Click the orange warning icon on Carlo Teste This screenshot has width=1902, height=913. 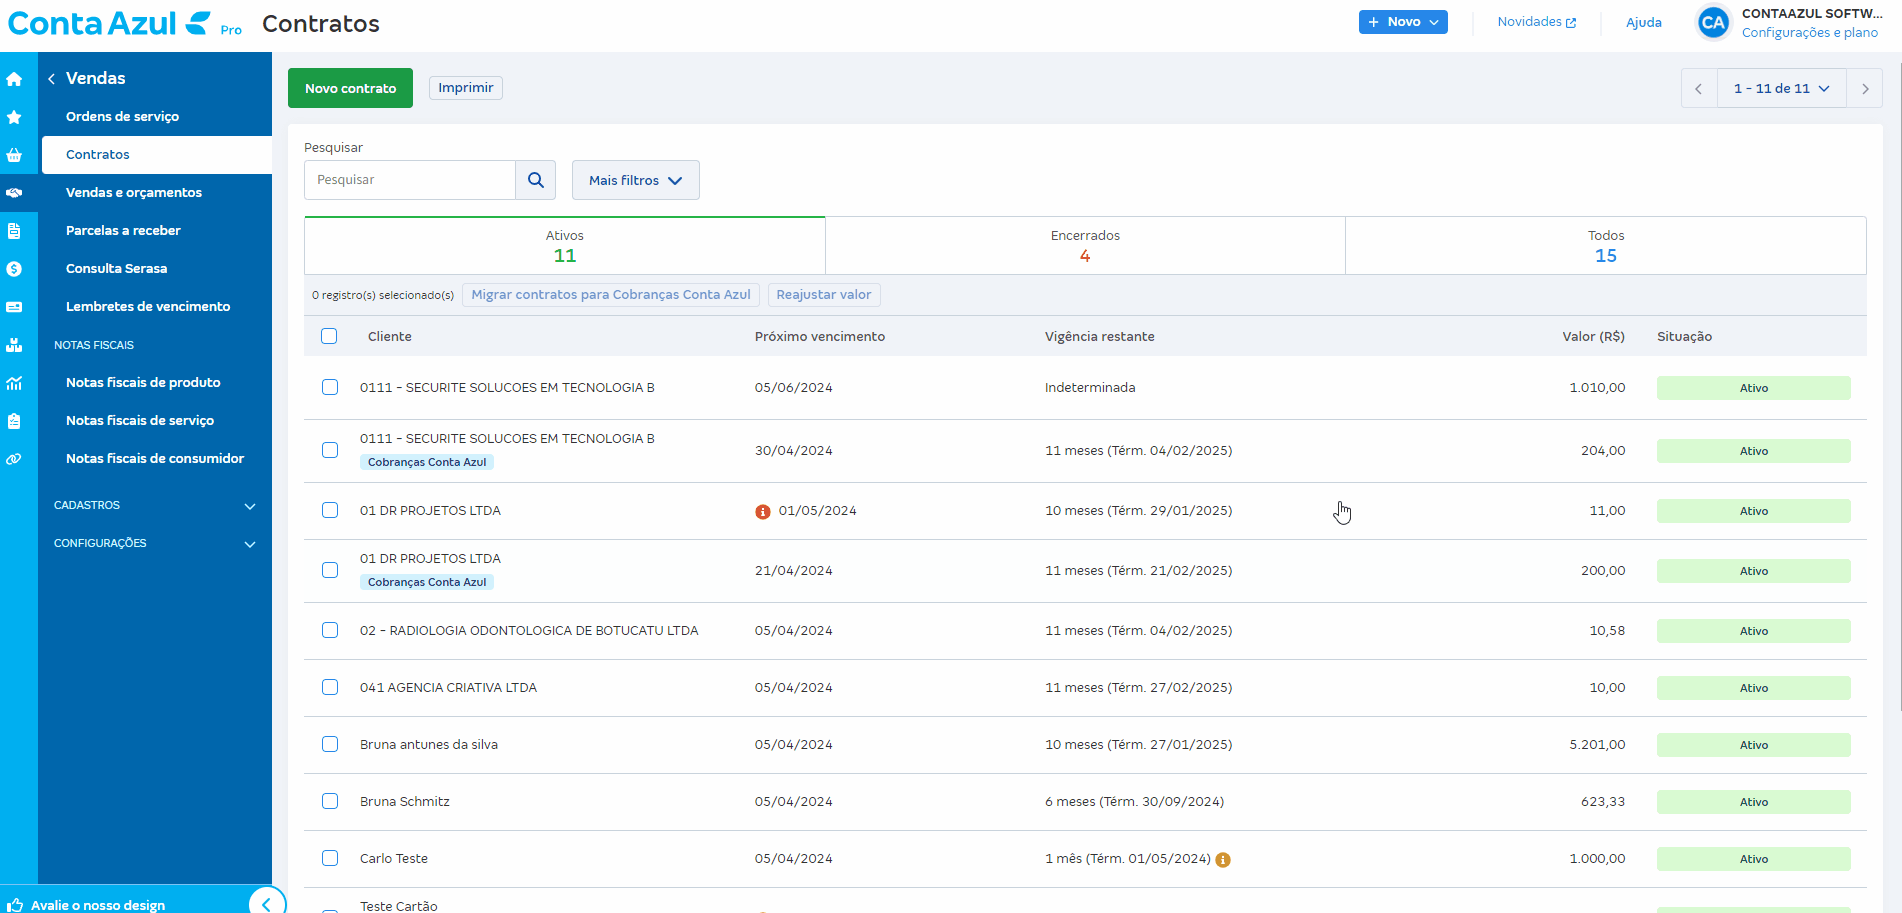(1223, 860)
